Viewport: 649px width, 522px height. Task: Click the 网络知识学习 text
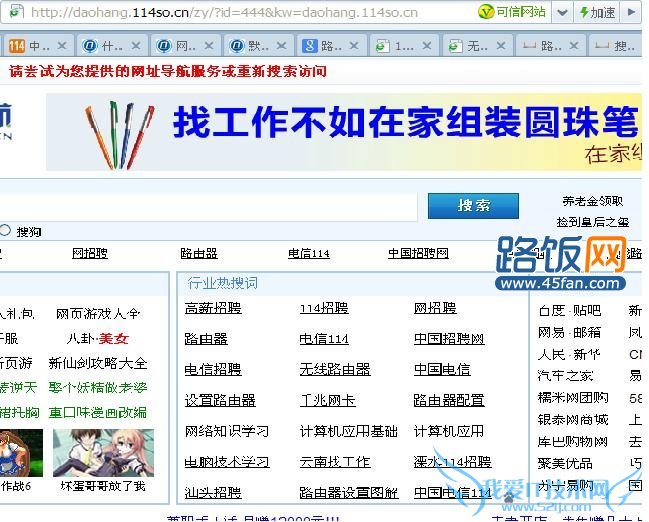[x=227, y=431]
